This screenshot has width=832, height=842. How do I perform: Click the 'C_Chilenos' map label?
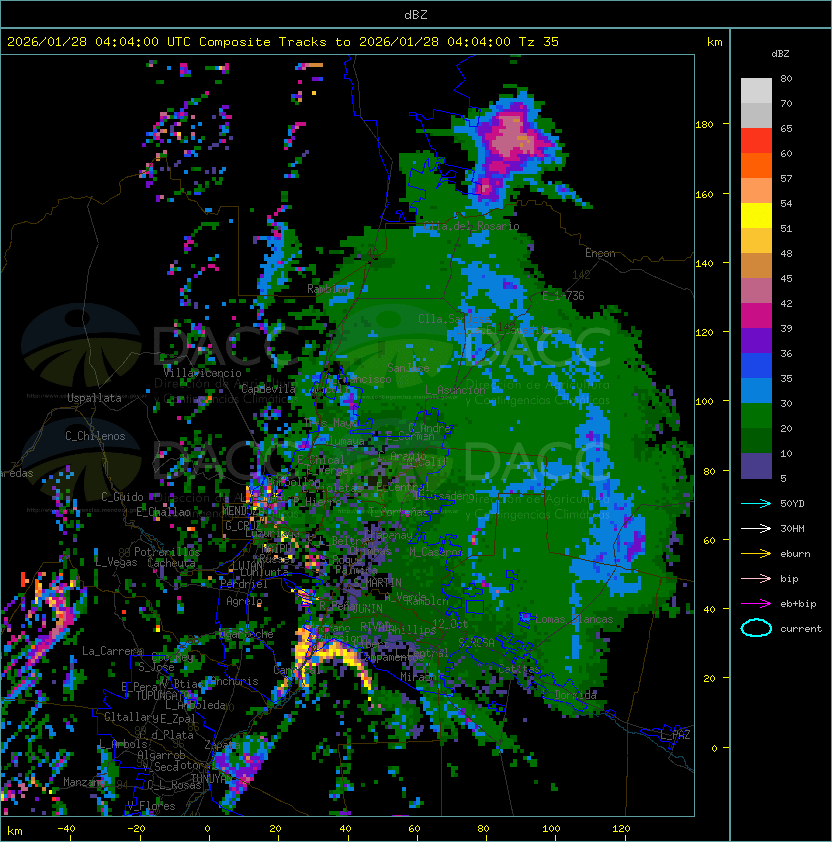(x=95, y=436)
